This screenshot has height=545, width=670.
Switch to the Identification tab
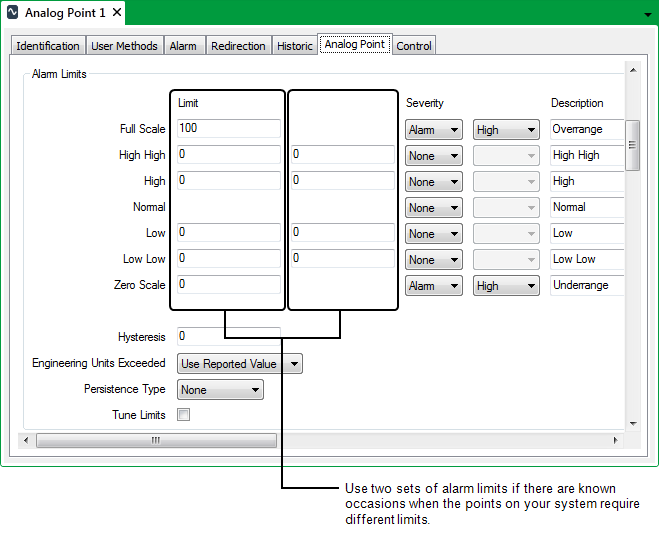[x=48, y=46]
